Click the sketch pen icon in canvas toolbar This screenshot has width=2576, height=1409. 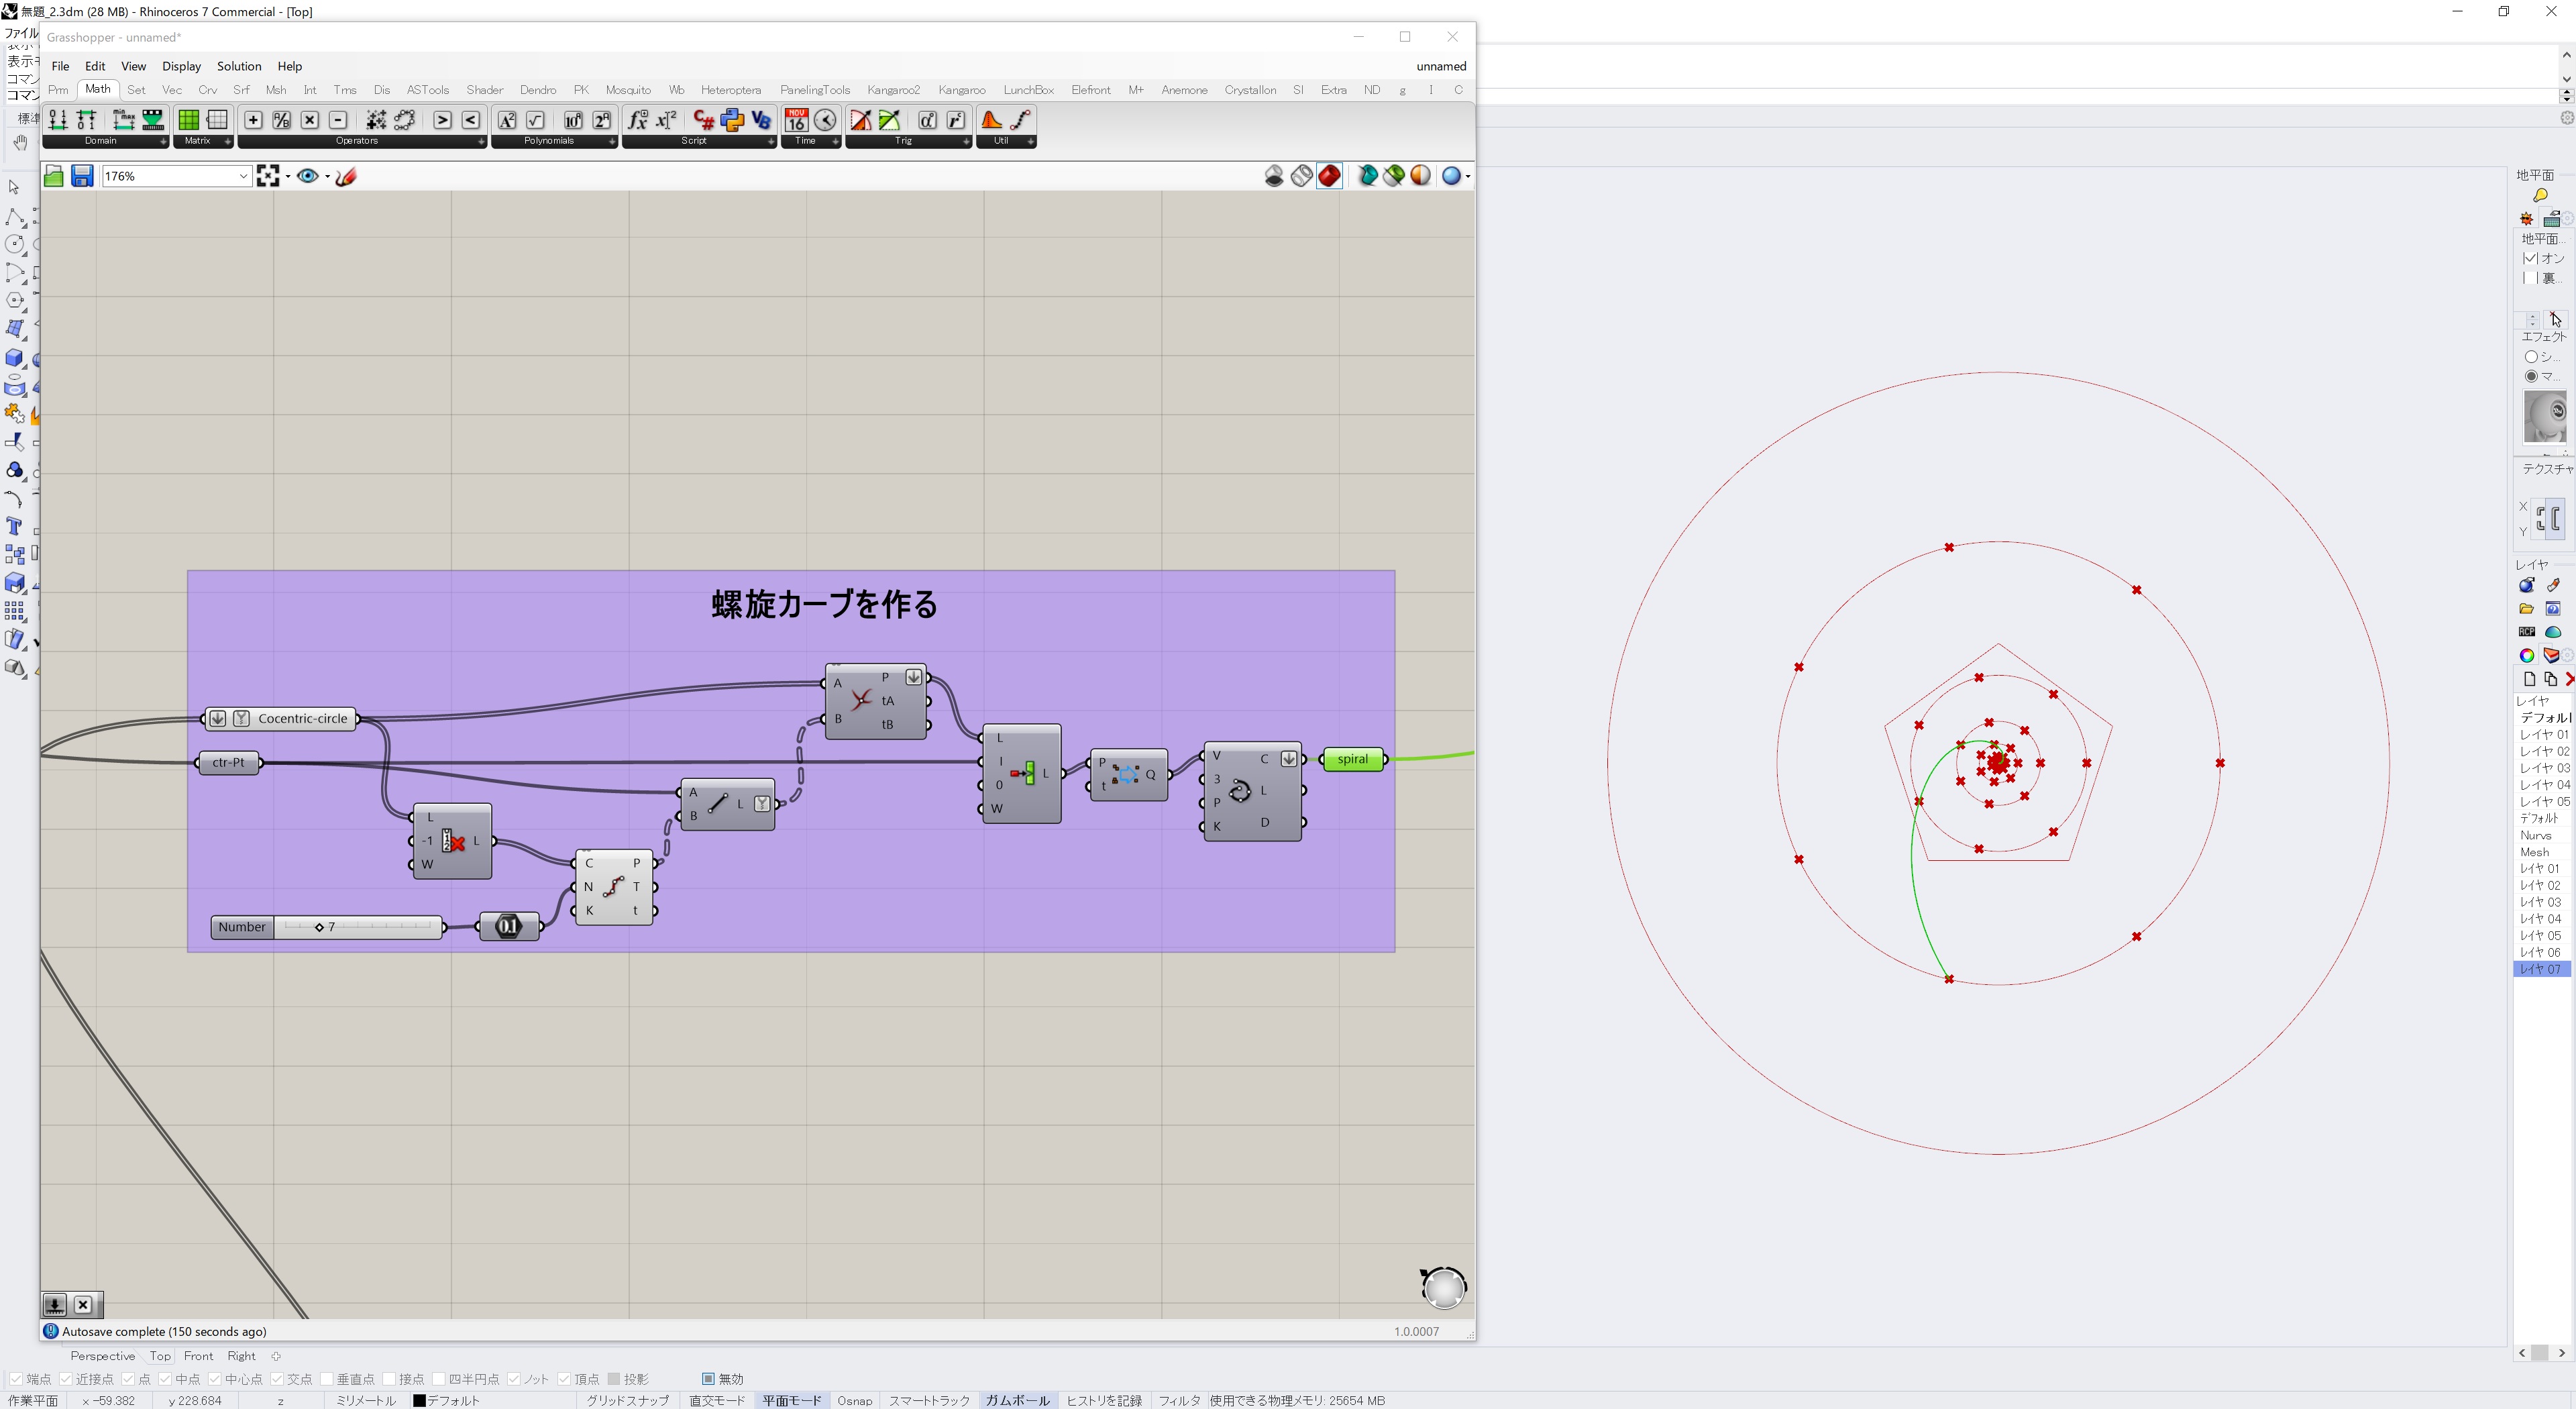(x=346, y=176)
